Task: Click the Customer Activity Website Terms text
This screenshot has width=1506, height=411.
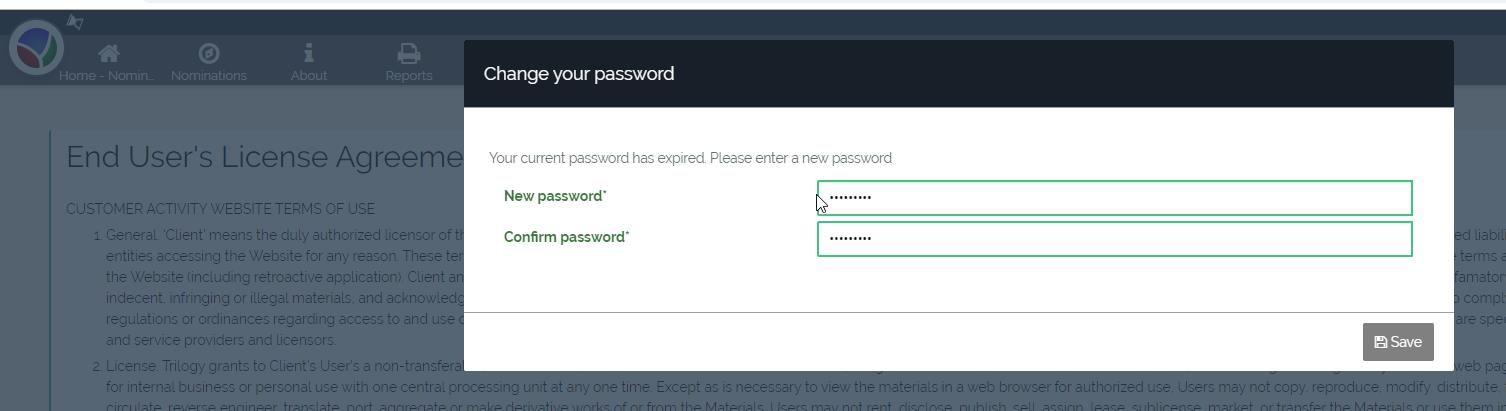Action: [x=220, y=209]
